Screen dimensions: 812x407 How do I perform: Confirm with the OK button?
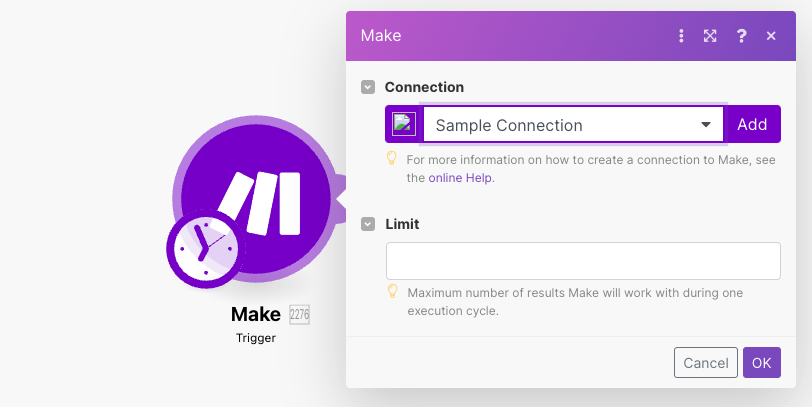point(761,362)
